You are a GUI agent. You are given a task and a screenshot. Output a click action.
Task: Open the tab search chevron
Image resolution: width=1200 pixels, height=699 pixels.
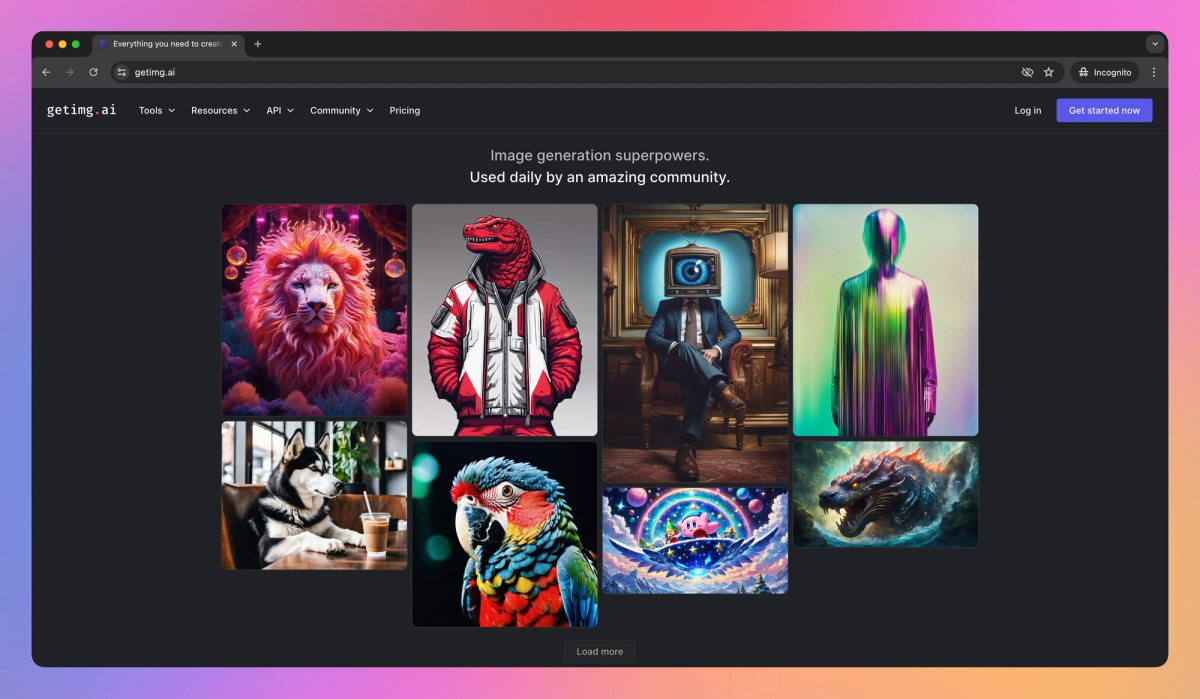point(1155,44)
